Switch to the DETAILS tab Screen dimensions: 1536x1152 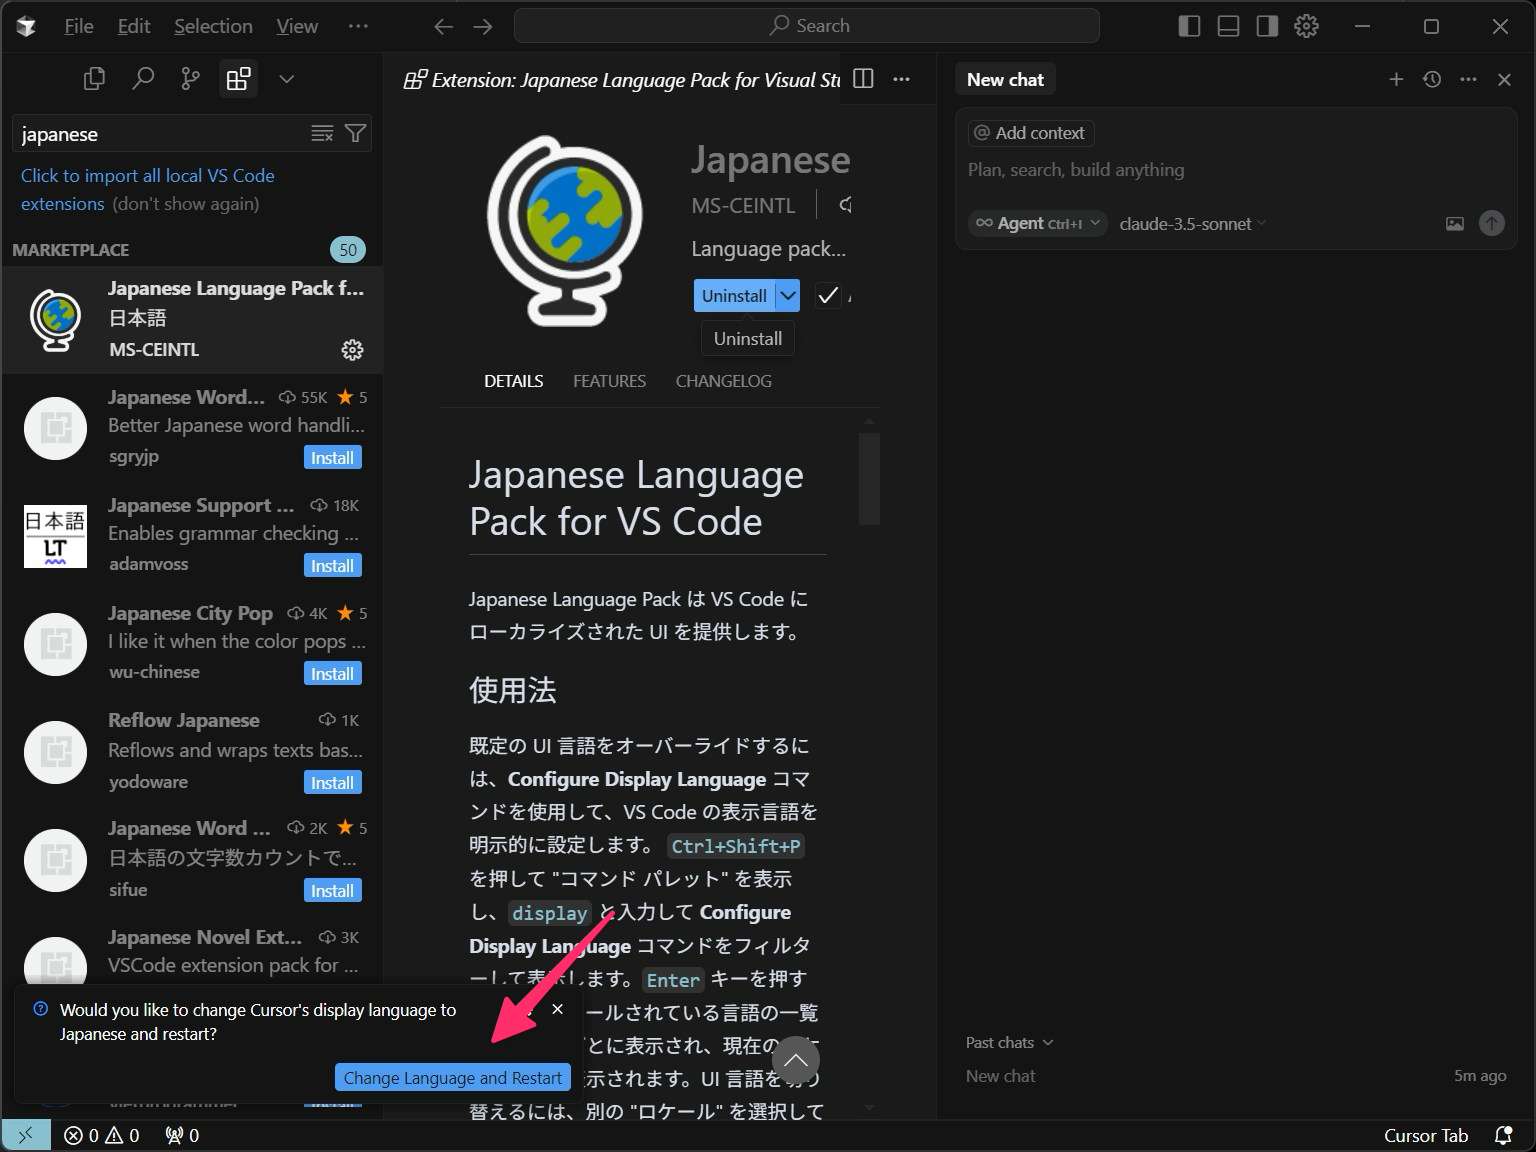[x=514, y=381]
